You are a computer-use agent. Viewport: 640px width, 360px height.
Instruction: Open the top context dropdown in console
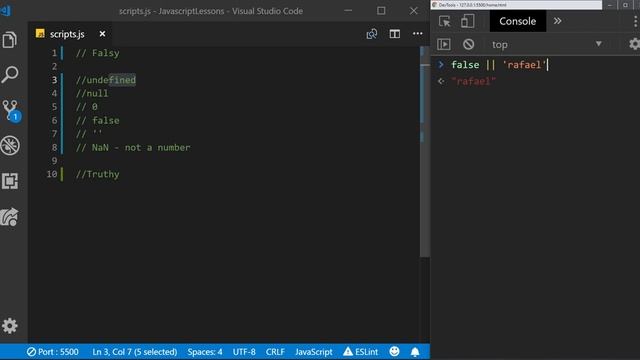546,44
